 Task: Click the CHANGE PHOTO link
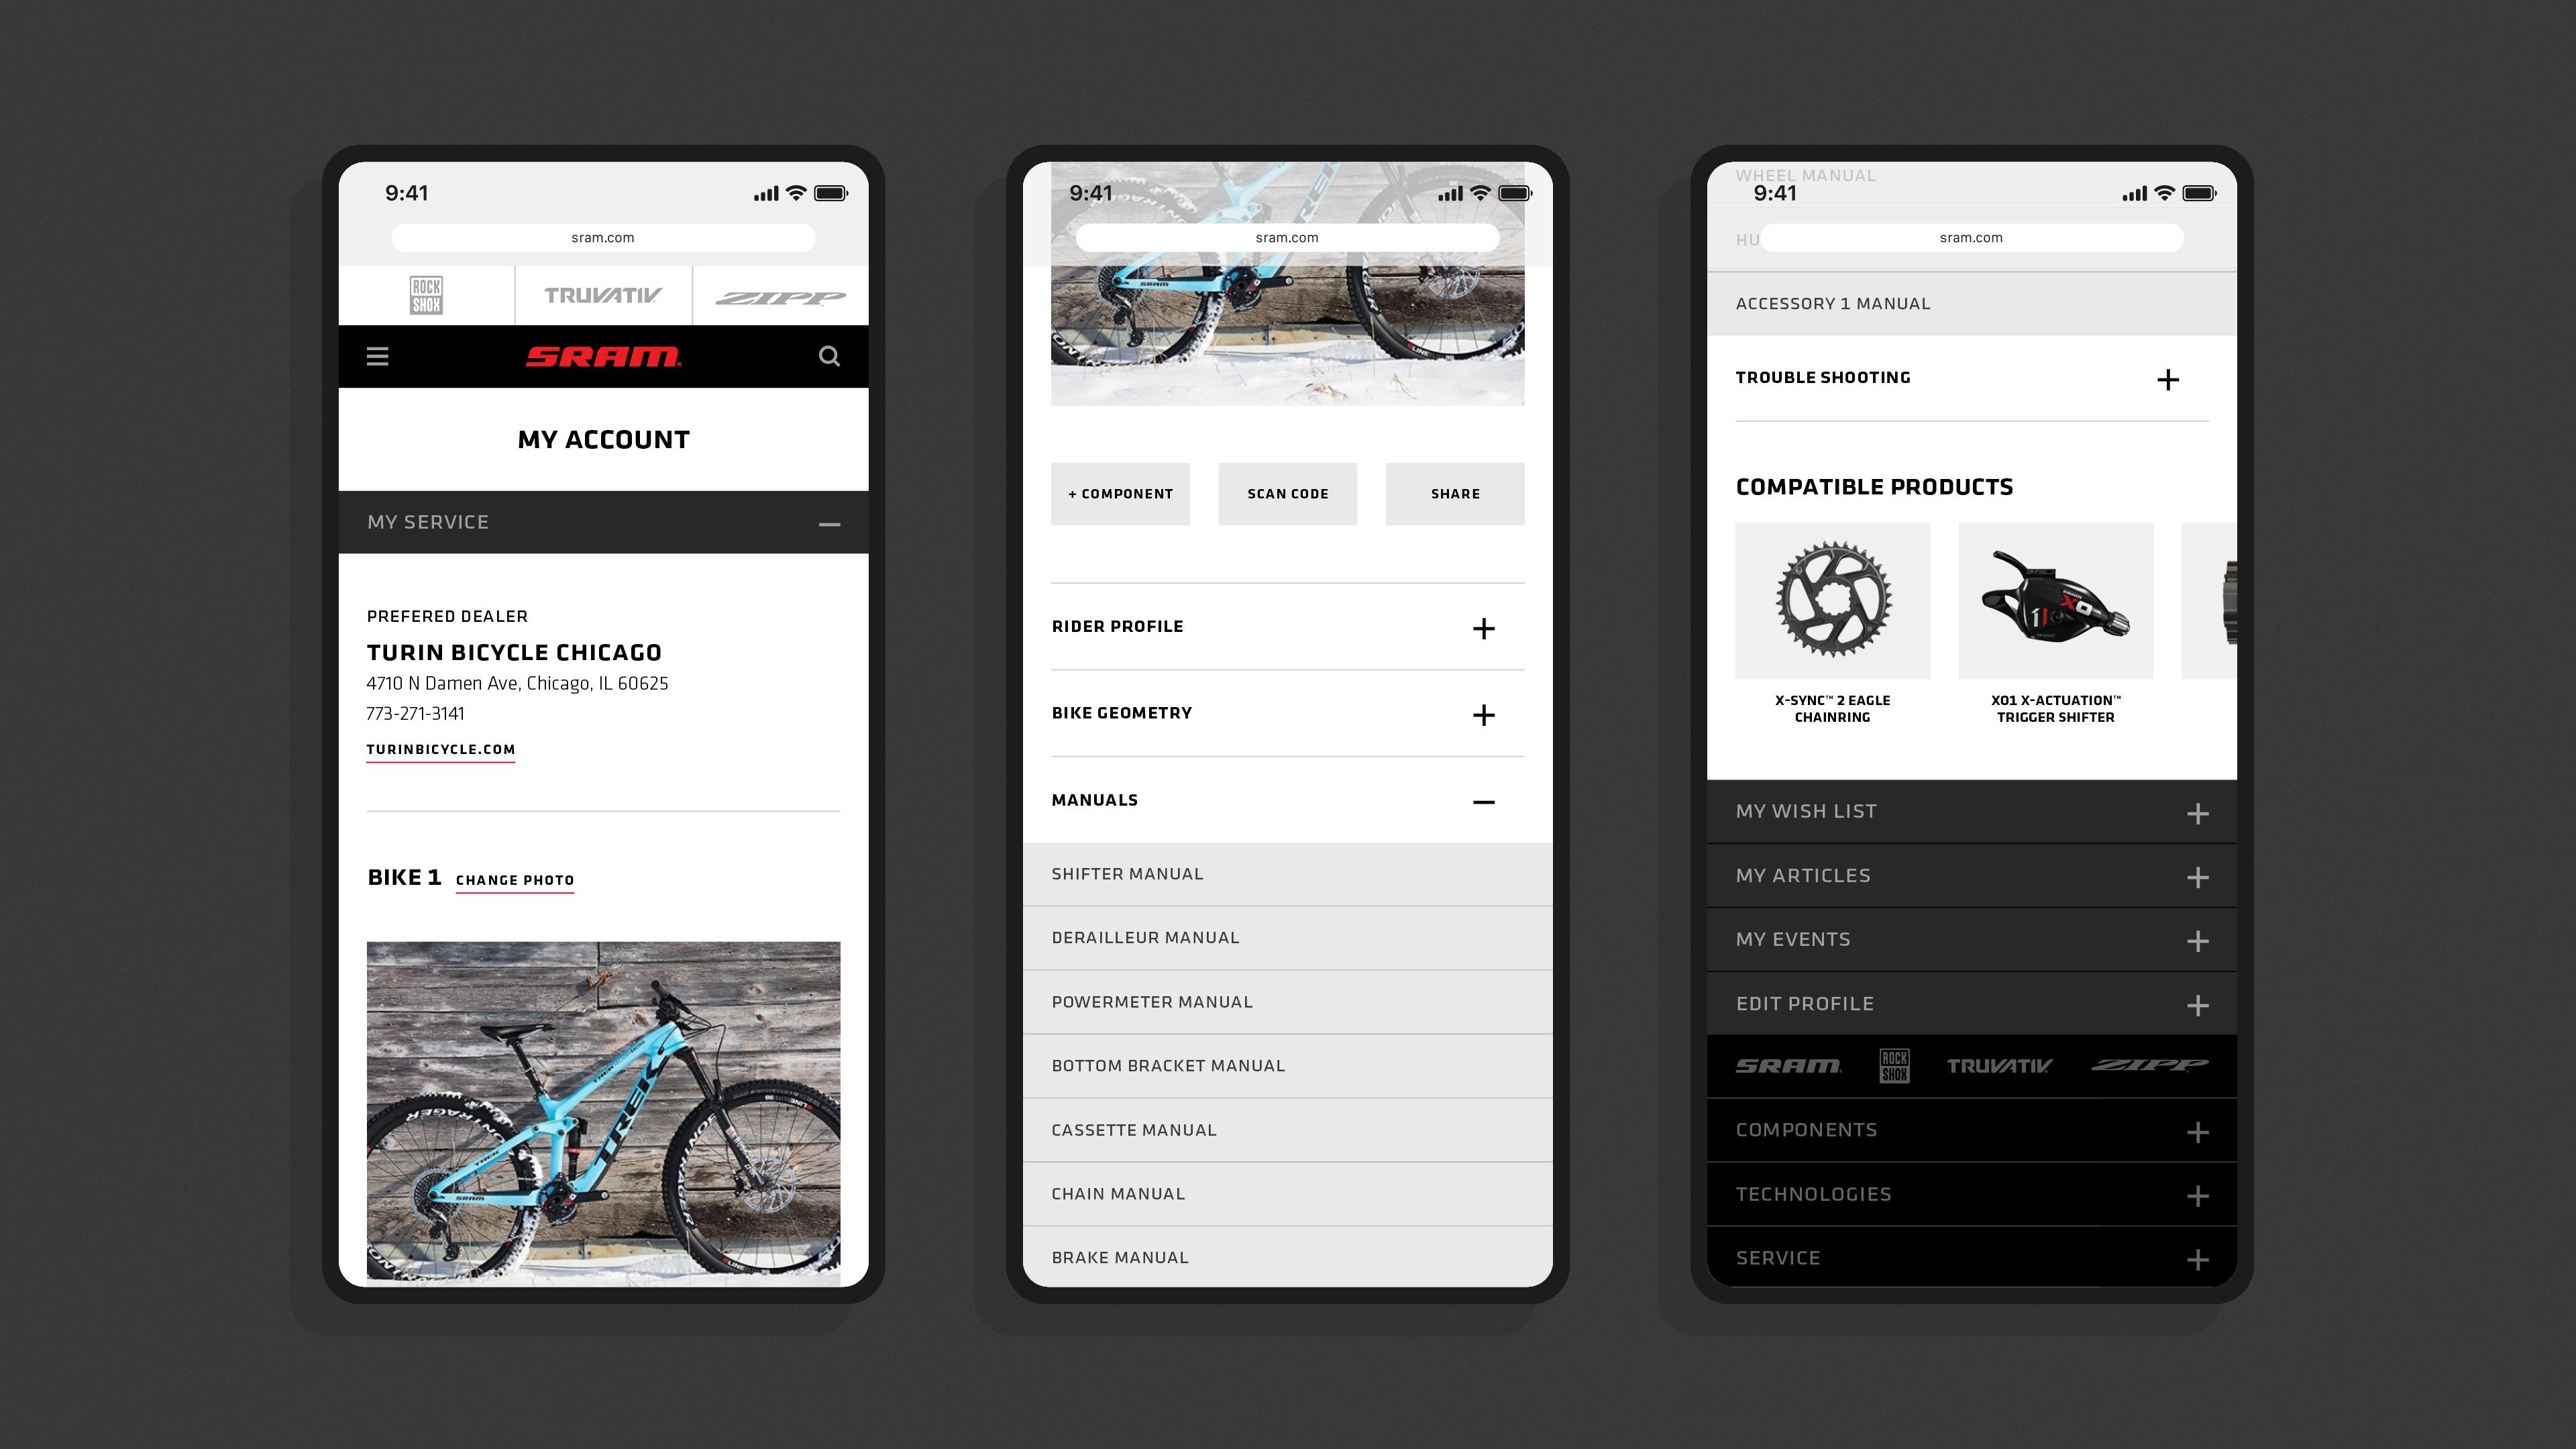[x=513, y=879]
